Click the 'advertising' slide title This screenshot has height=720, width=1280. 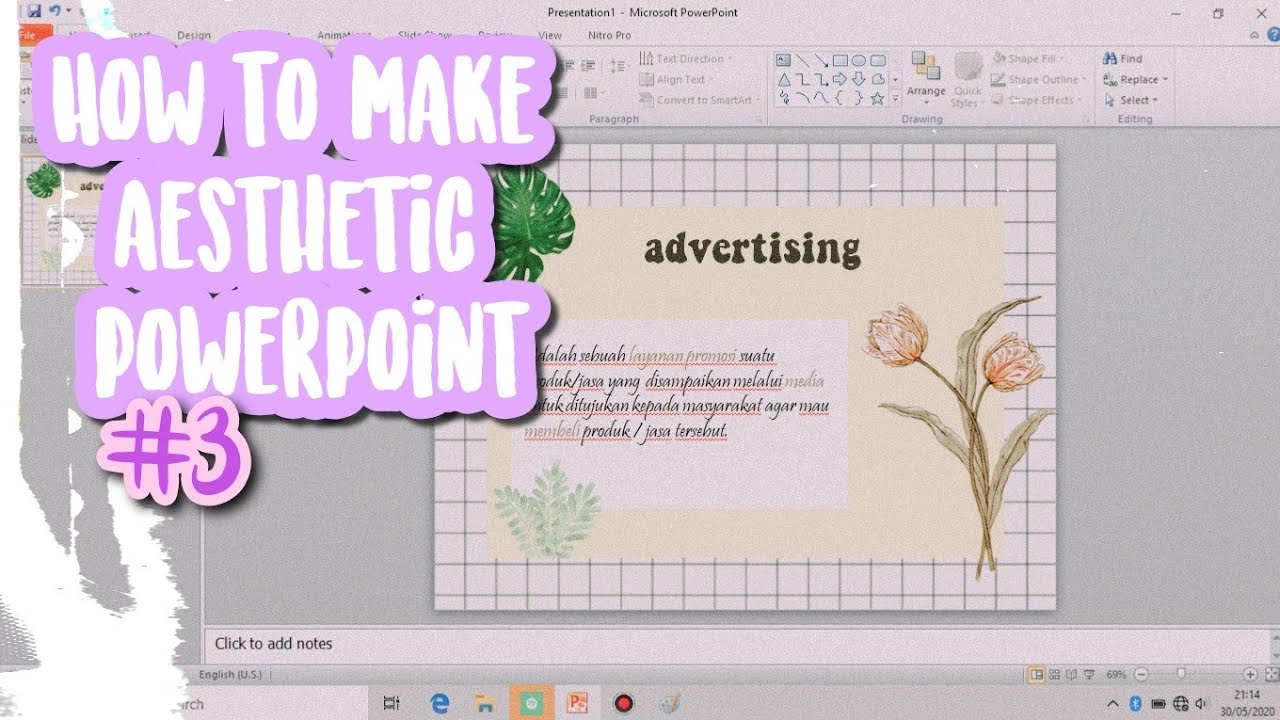point(752,250)
